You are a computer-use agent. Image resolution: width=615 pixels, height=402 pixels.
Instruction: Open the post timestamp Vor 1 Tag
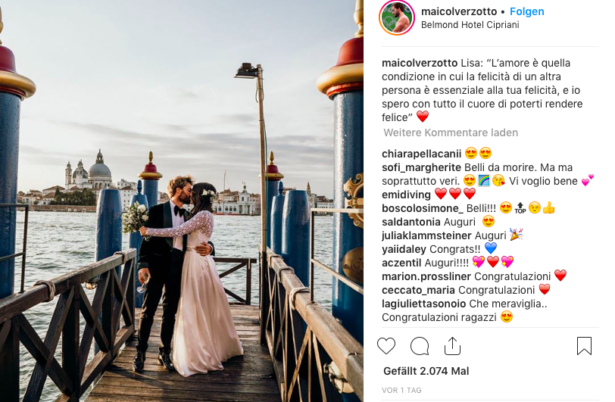pyautogui.click(x=402, y=390)
